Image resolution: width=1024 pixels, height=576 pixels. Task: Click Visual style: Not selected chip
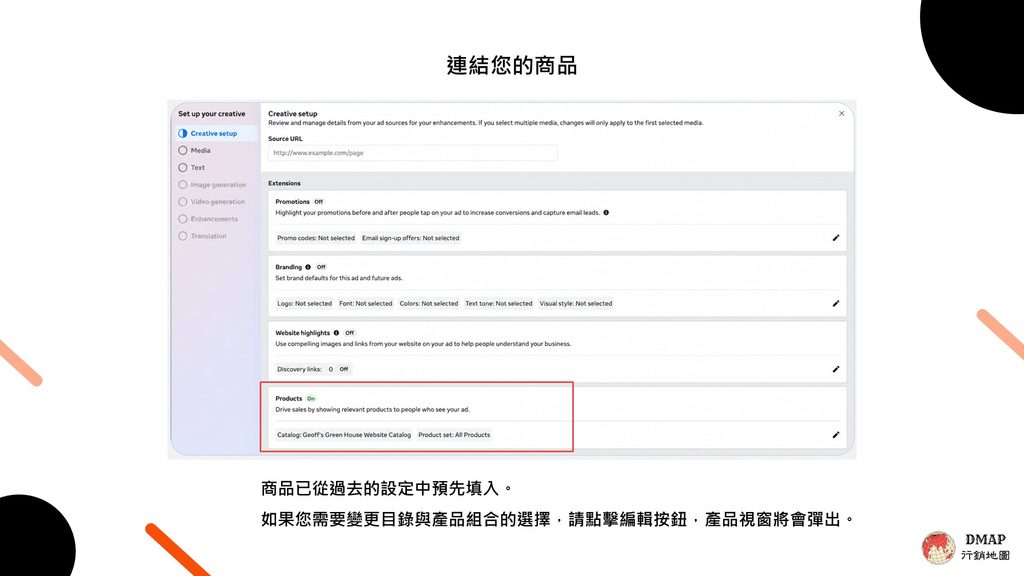point(575,303)
